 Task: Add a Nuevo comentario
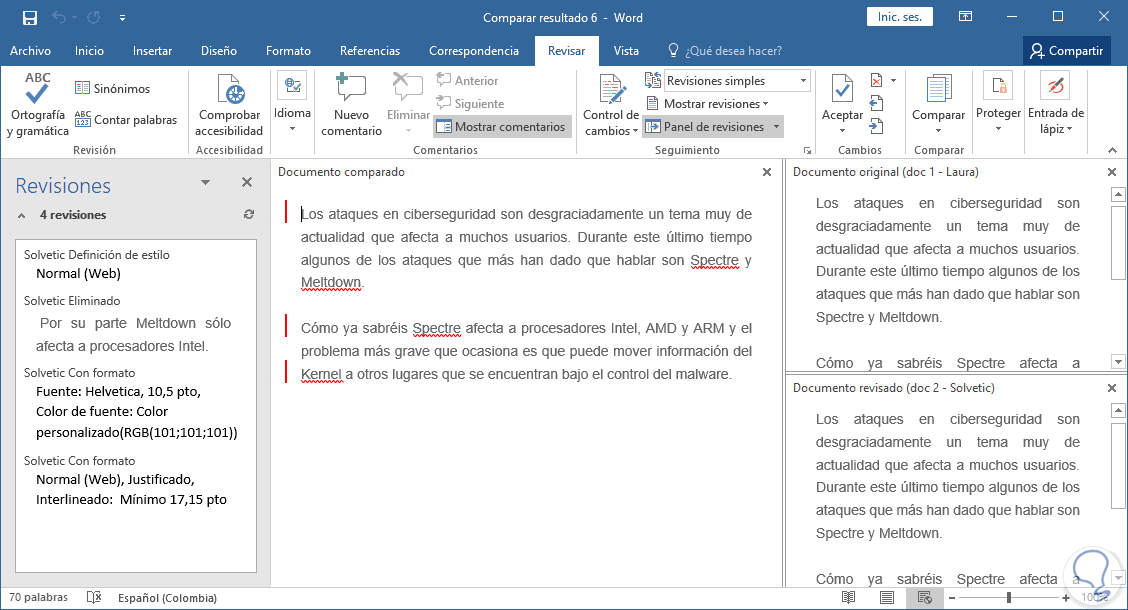click(x=351, y=104)
